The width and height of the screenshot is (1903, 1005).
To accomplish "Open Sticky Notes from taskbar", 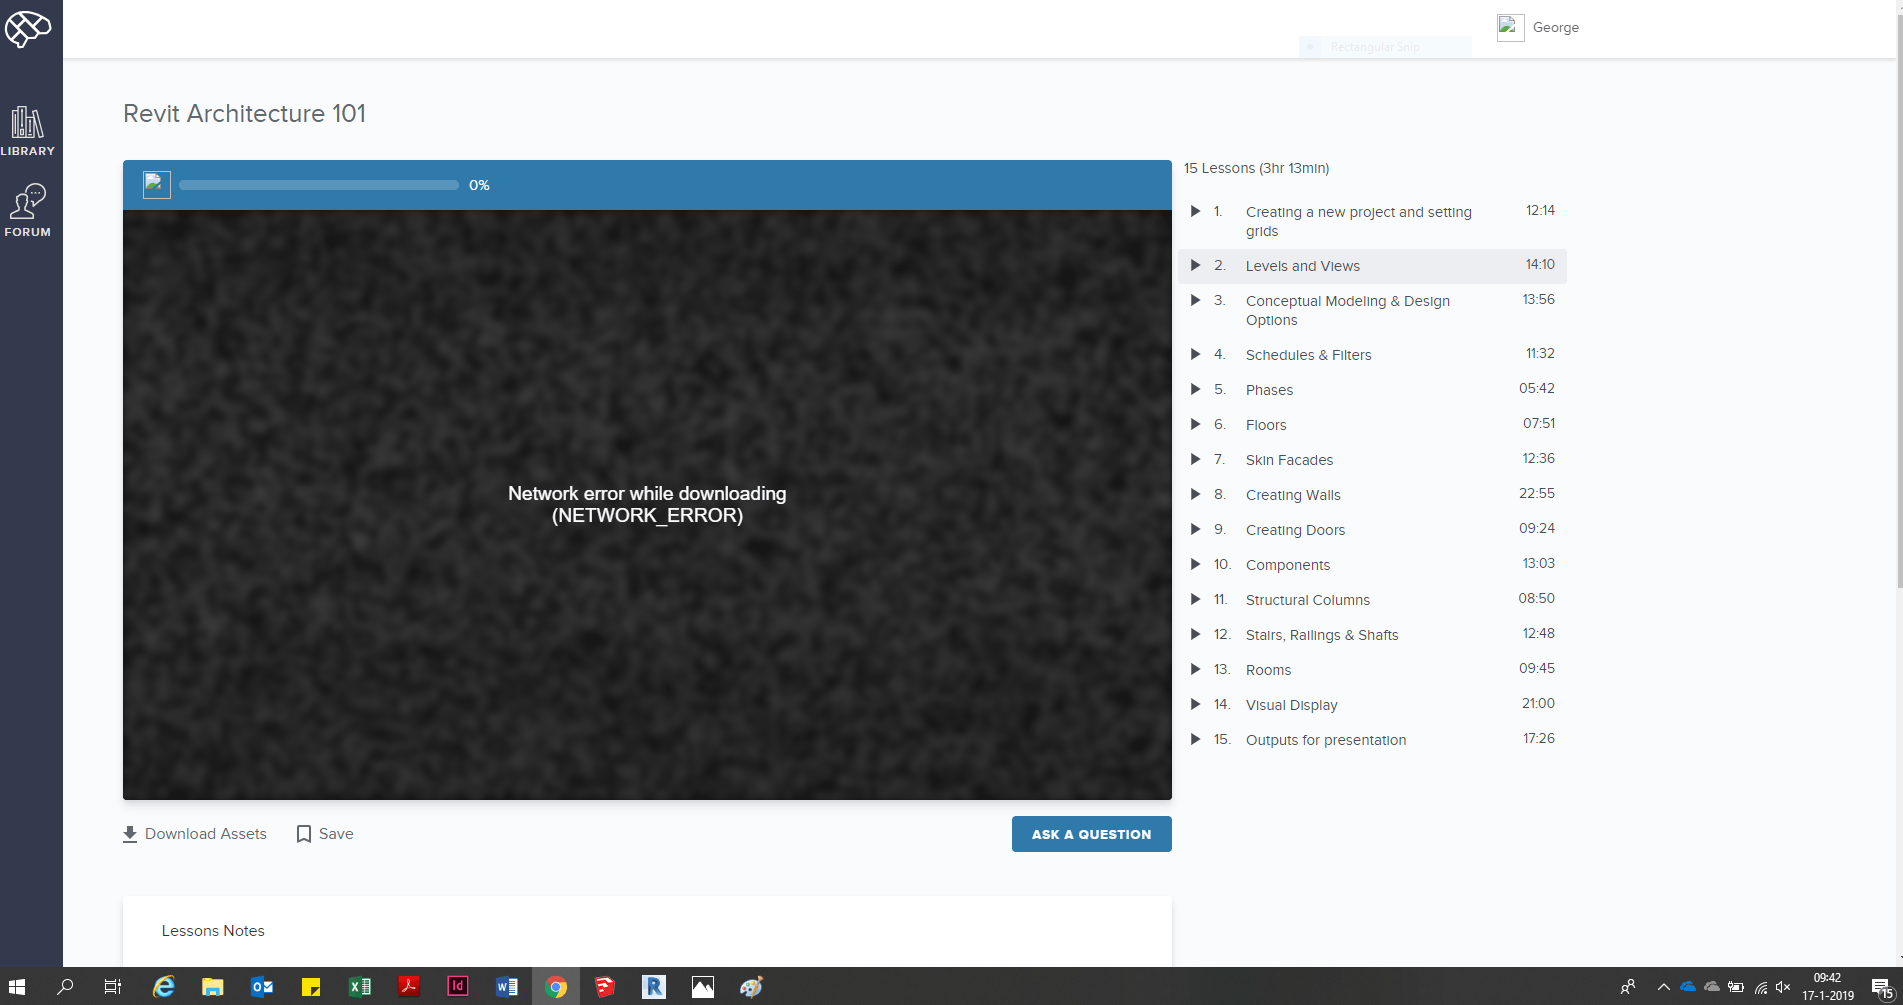I will 310,987.
